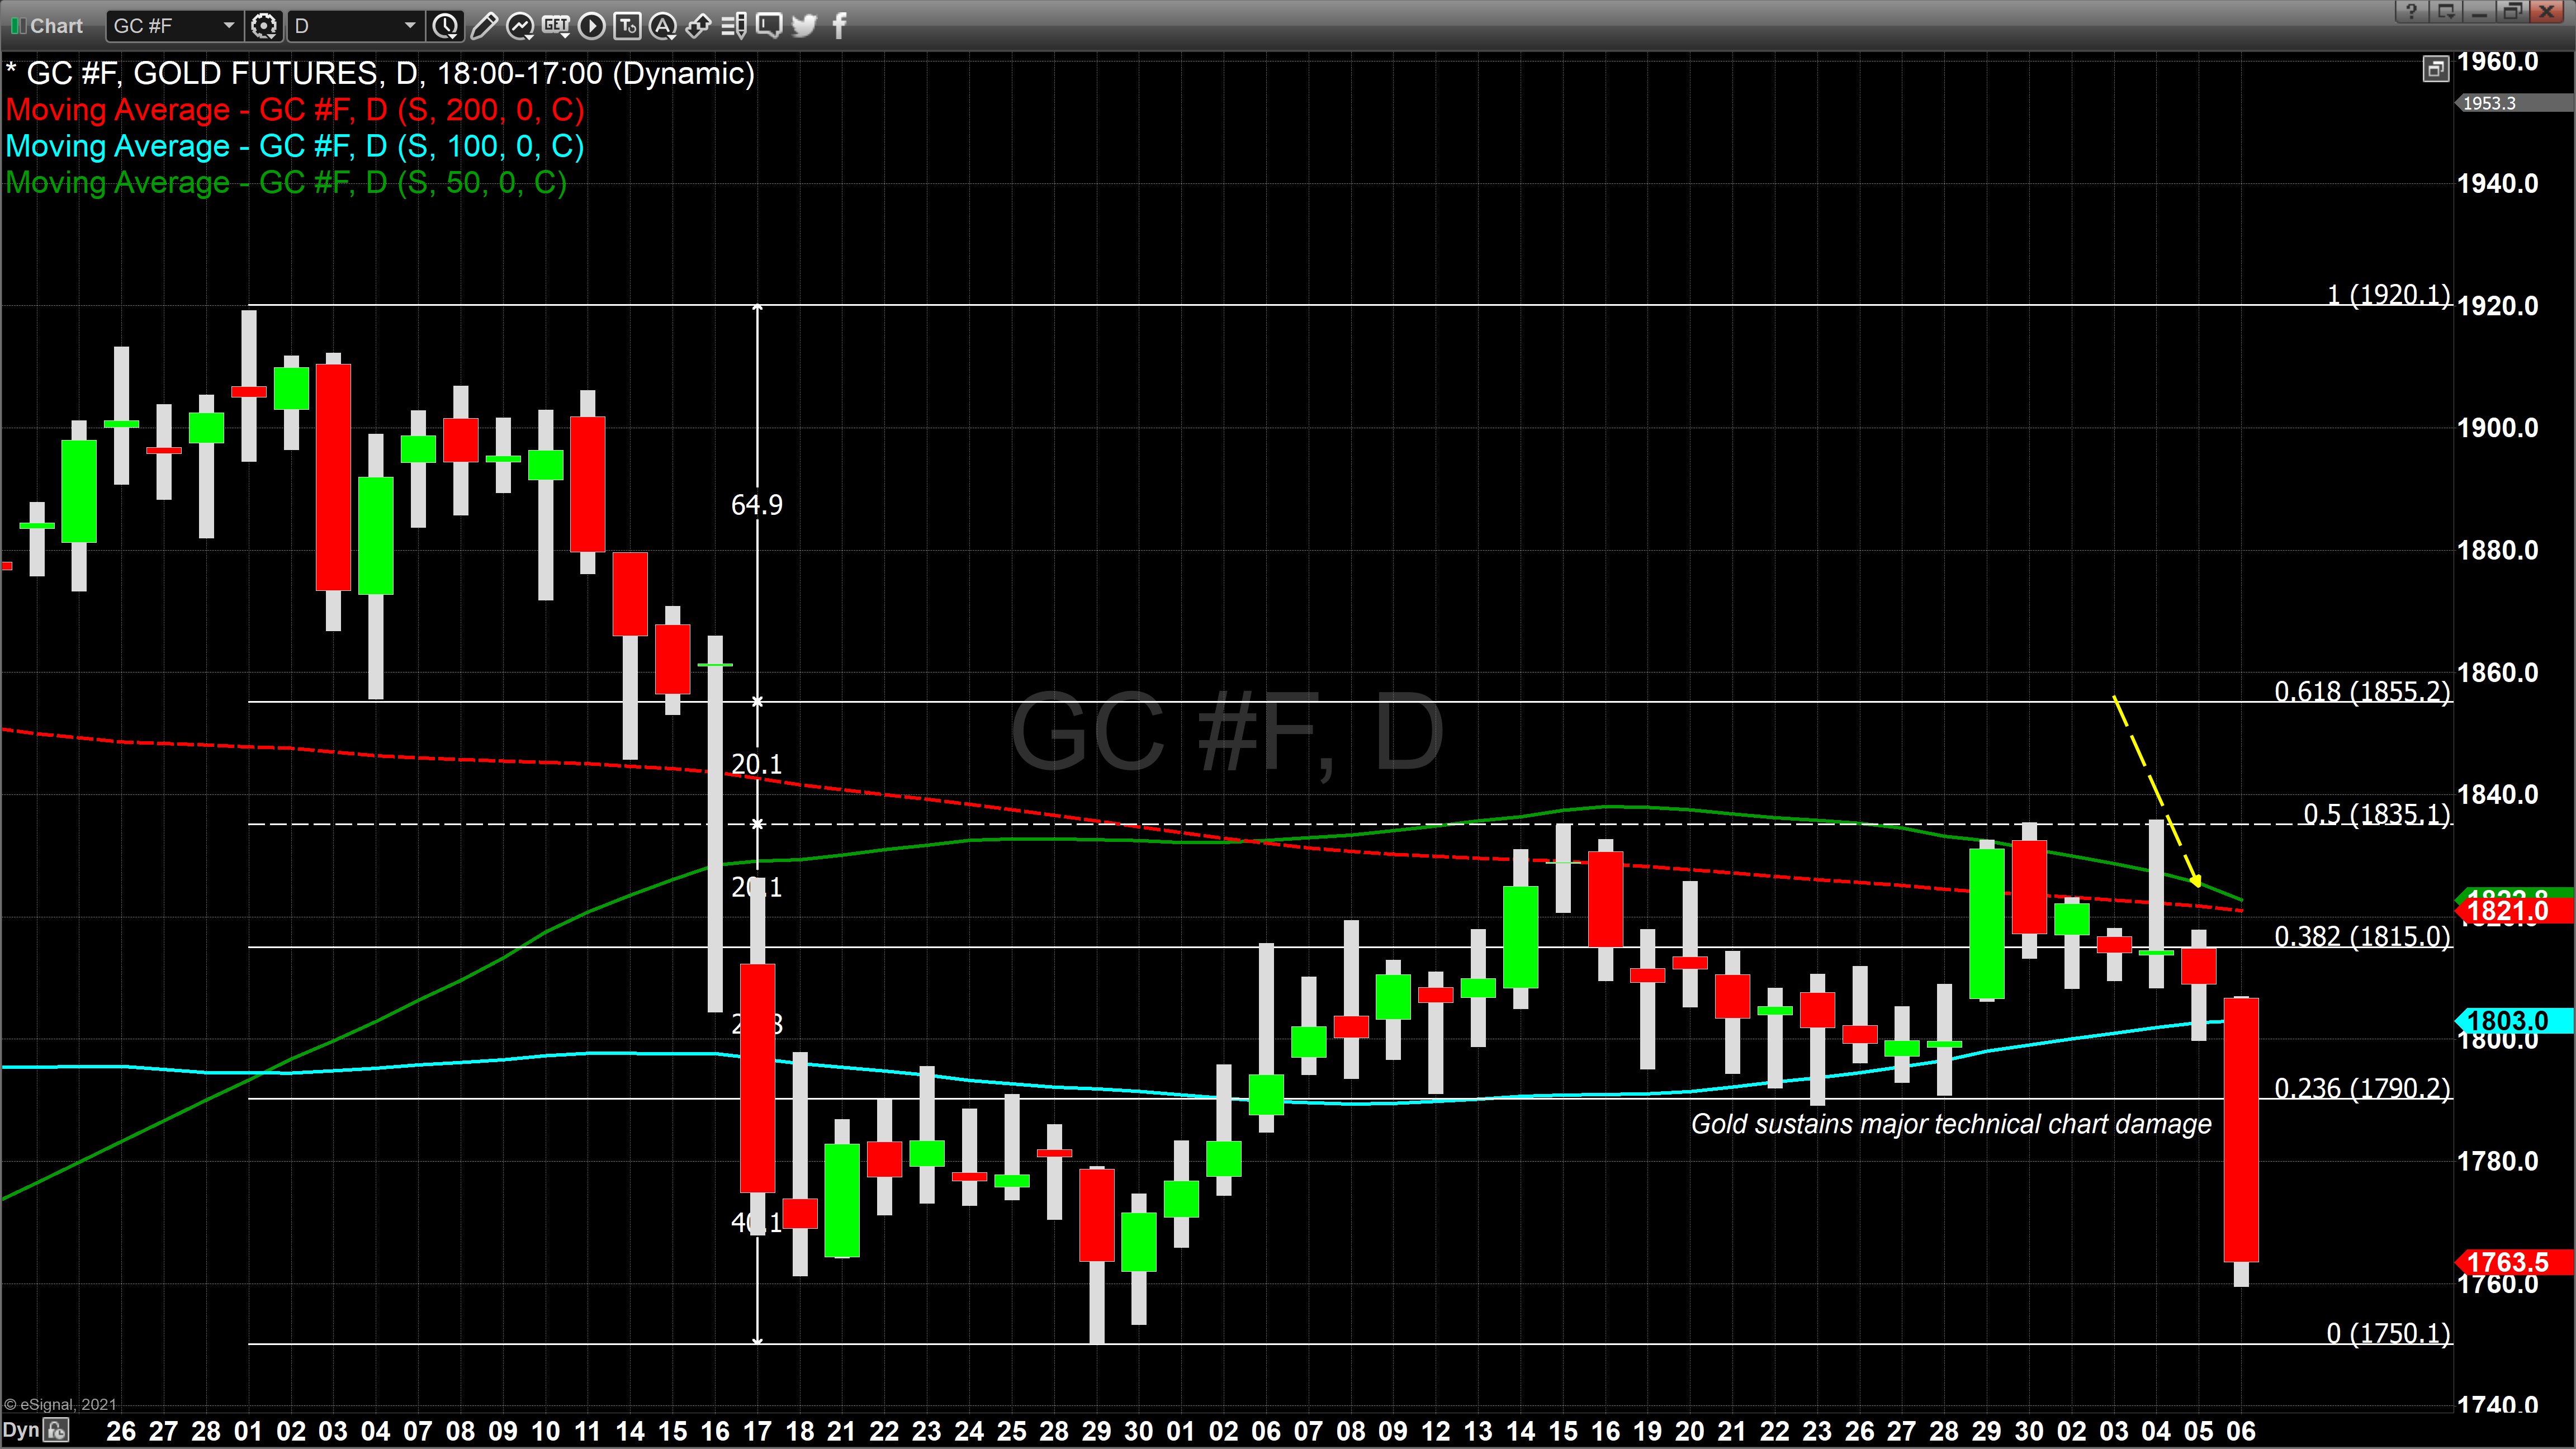Viewport: 2576px width, 1449px height.
Task: Click the chat comment bubble icon
Action: (769, 26)
